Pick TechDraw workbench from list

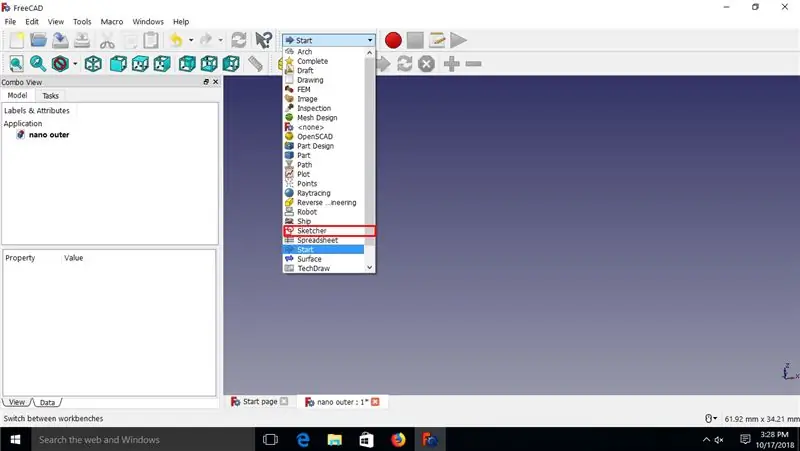(323, 268)
